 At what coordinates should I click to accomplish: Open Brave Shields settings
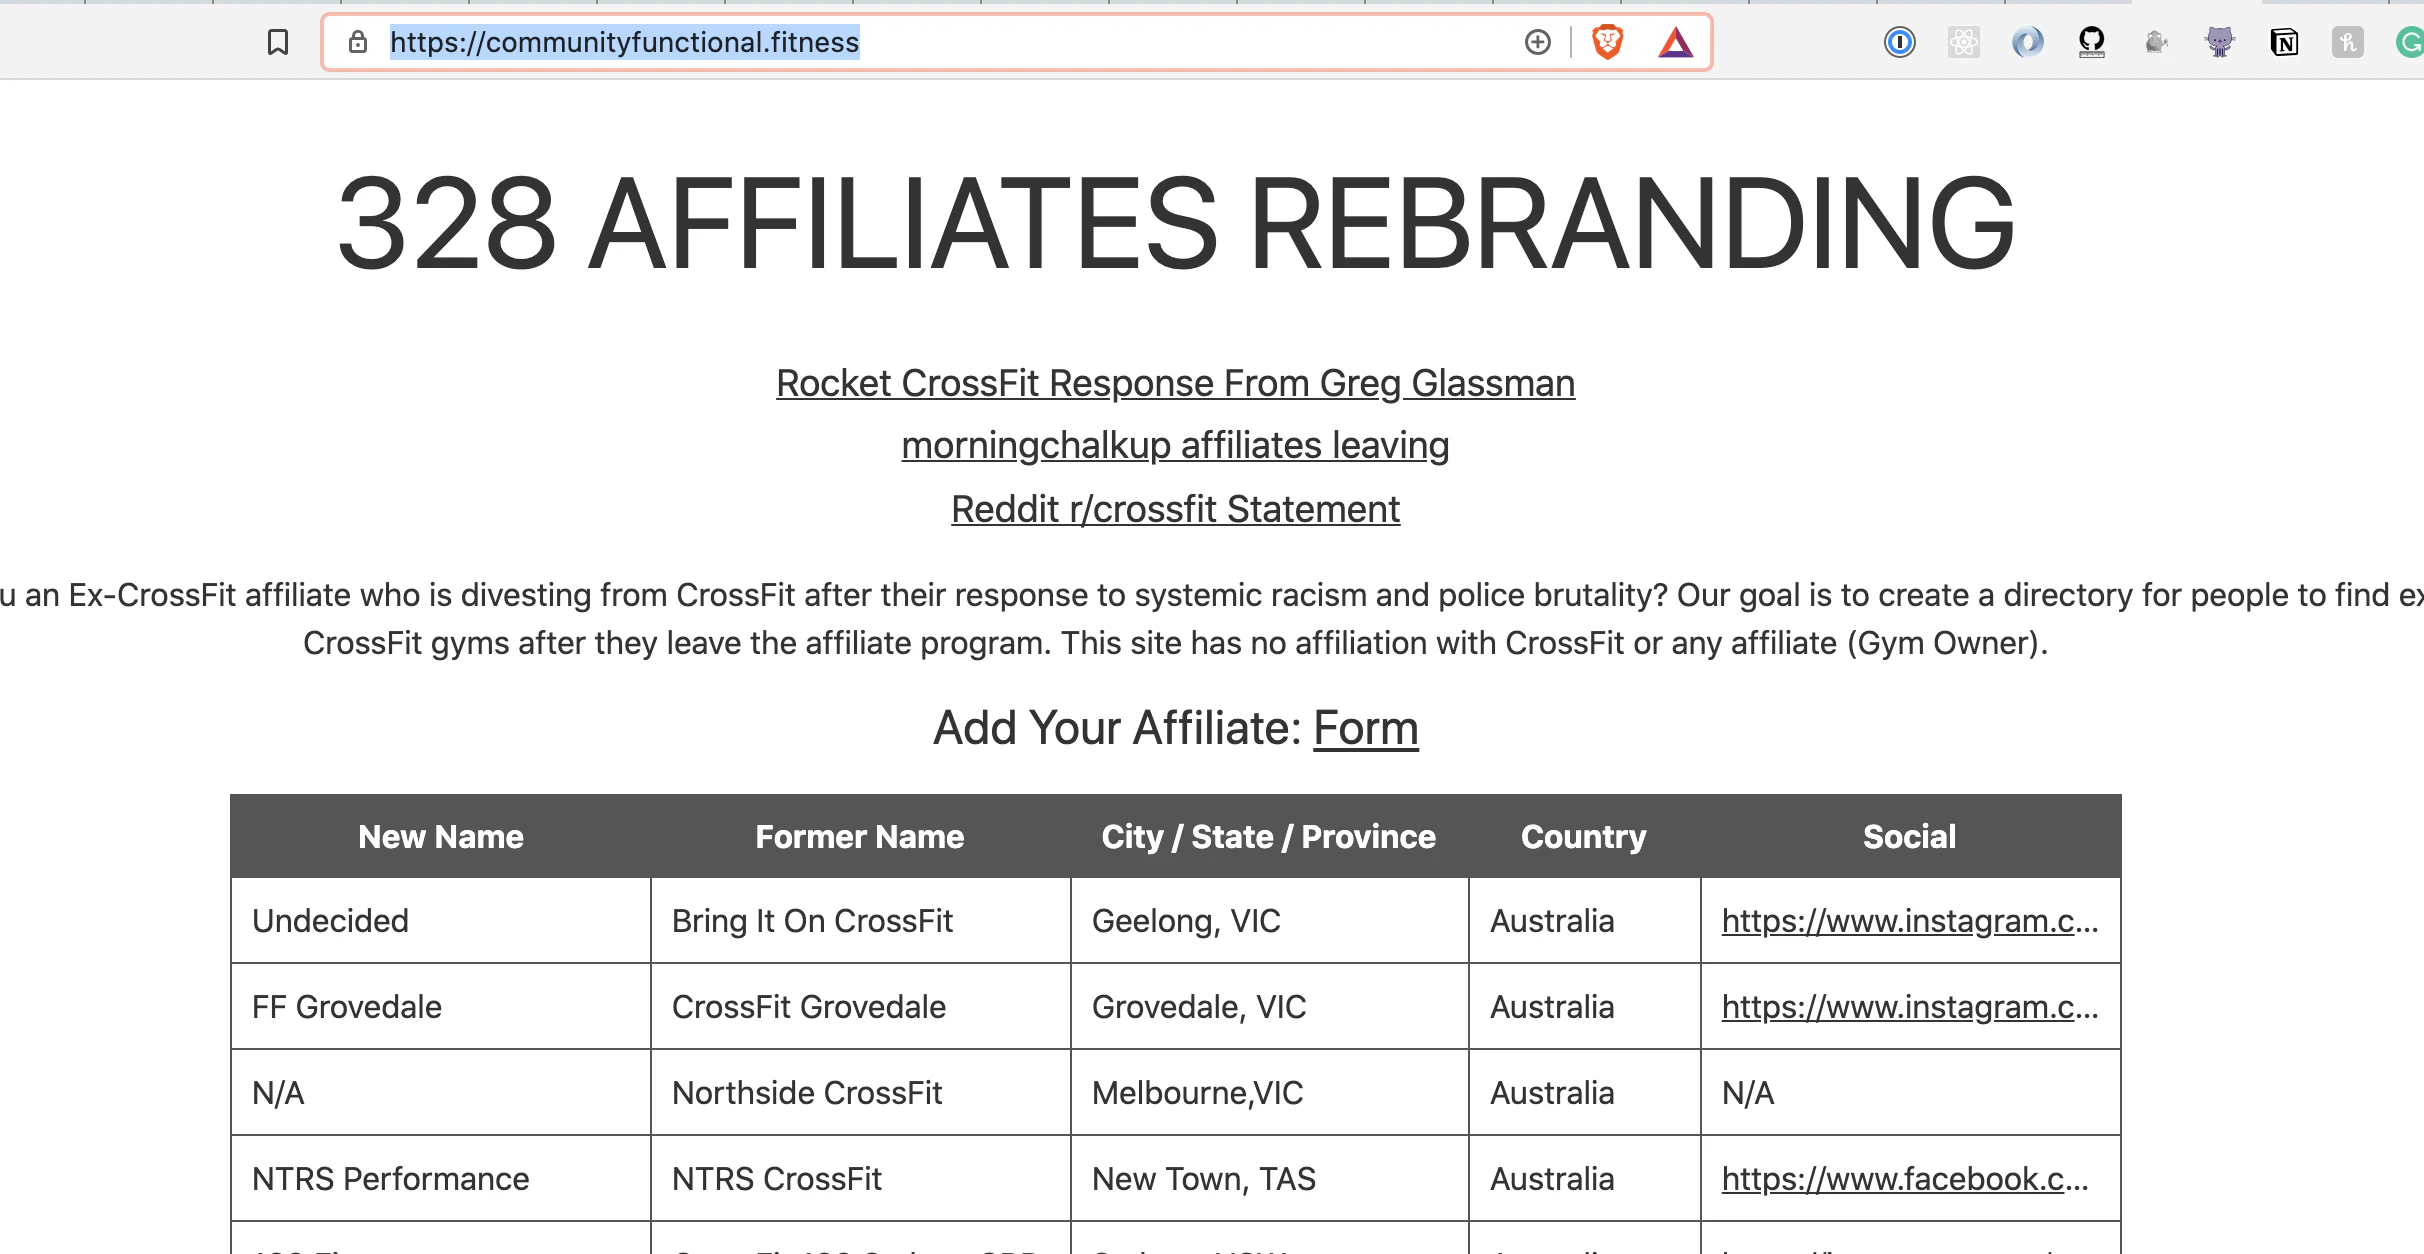pos(1607,42)
